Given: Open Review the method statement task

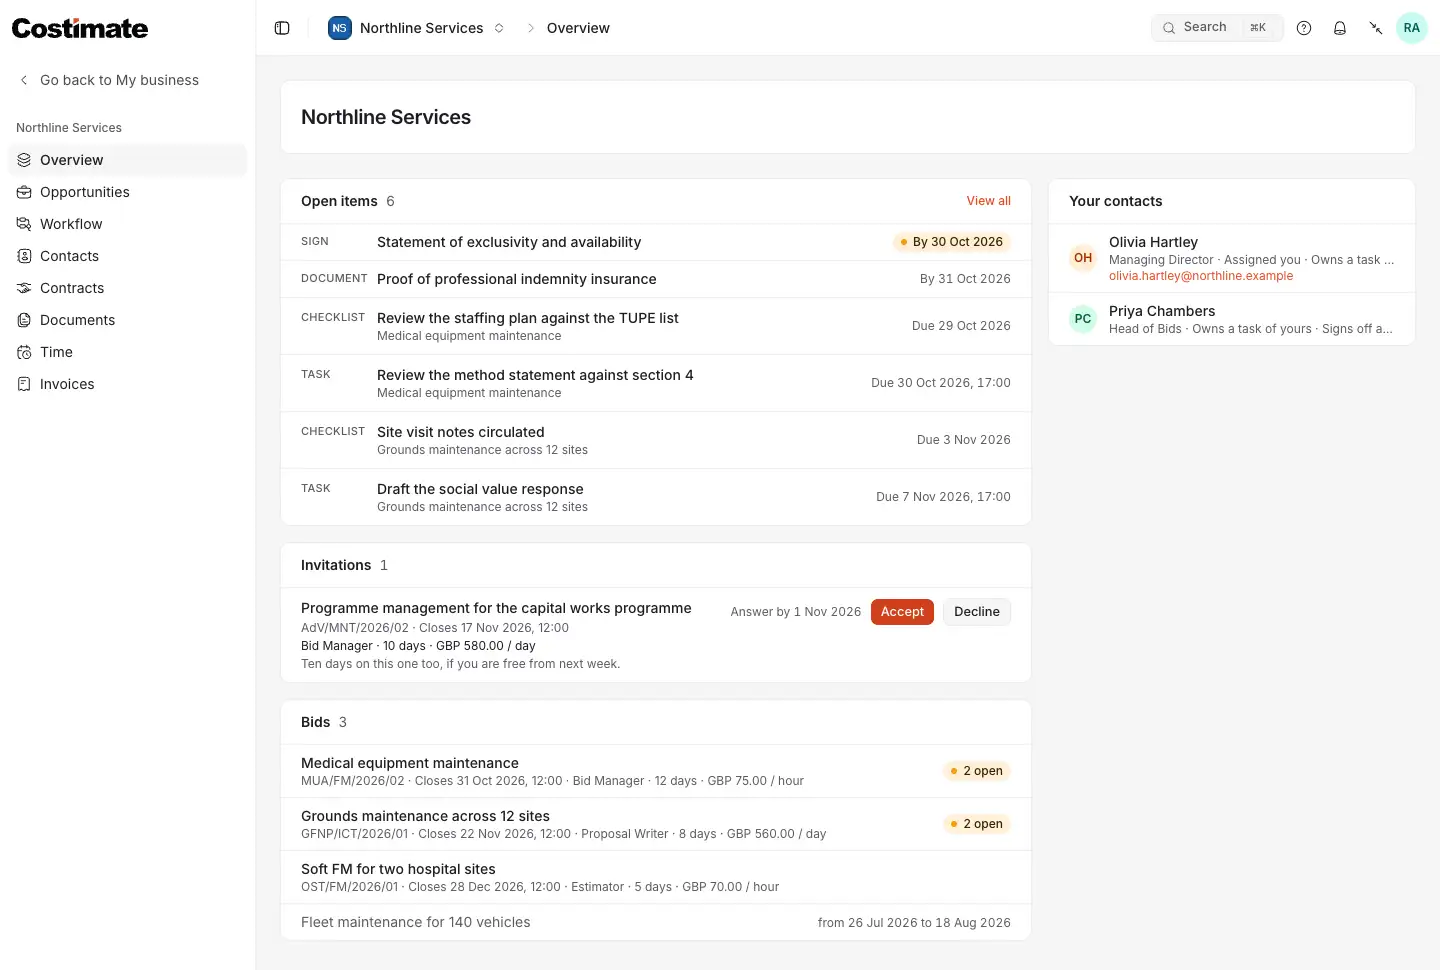Looking at the screenshot, I should tap(656, 383).
